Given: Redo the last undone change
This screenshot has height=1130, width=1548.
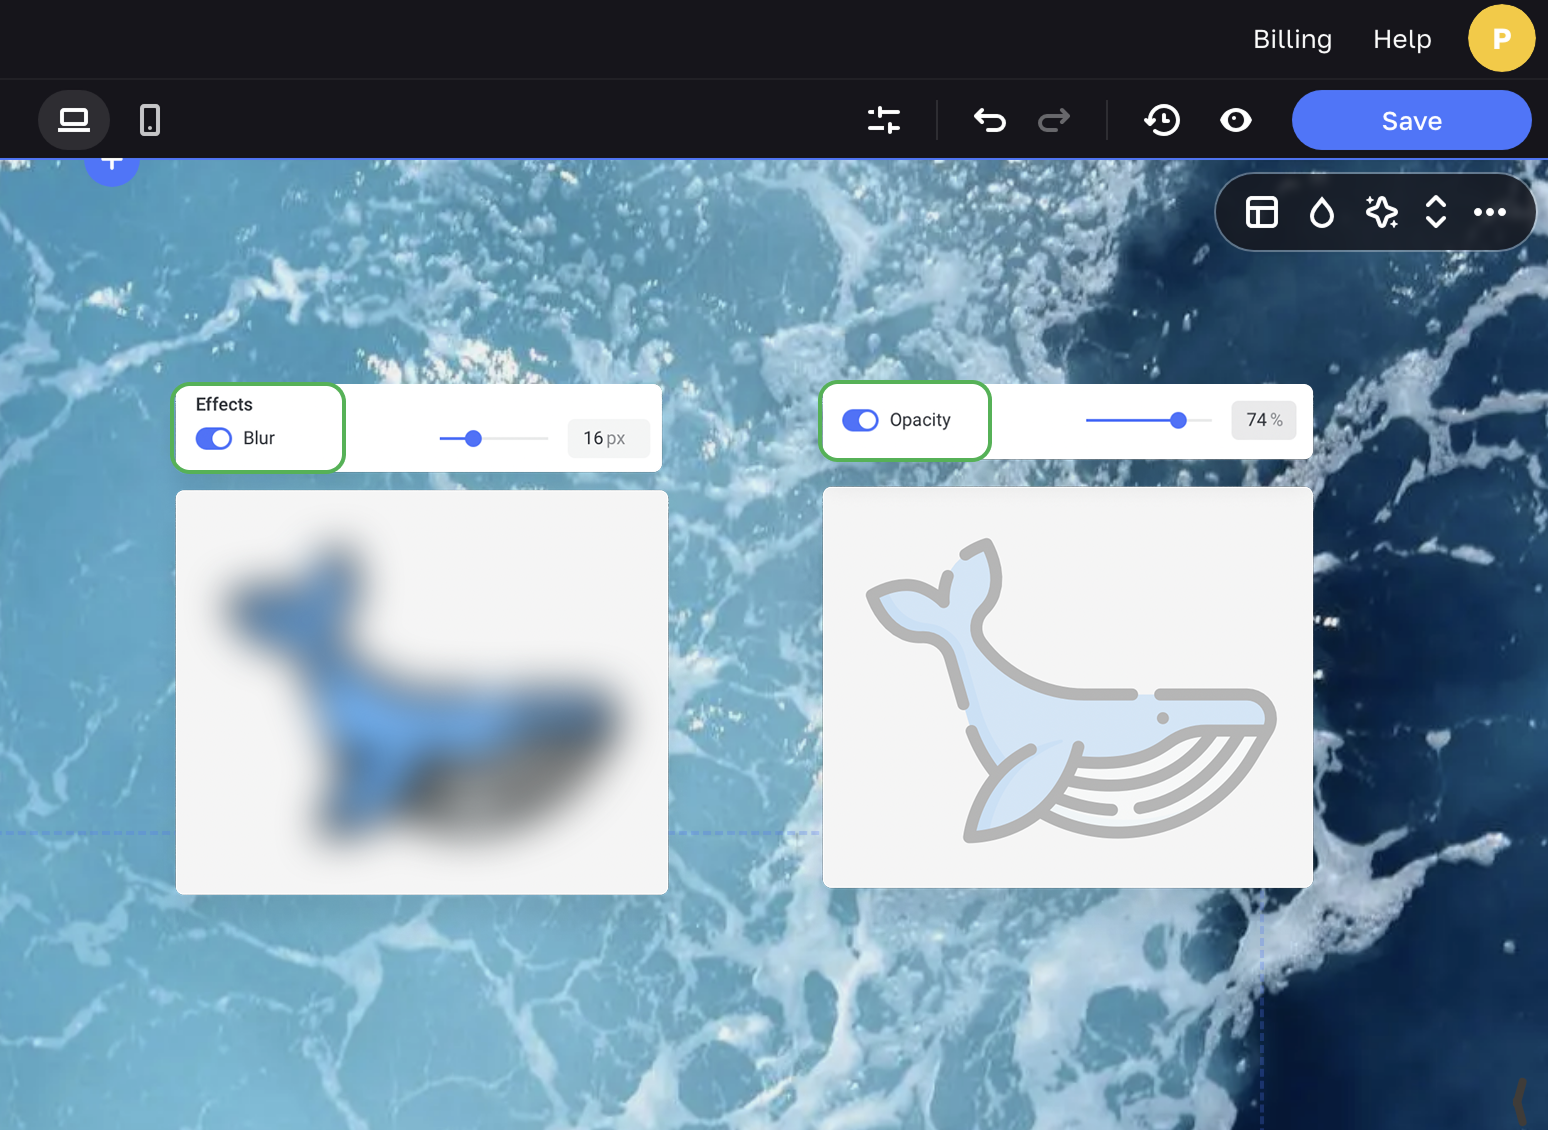Looking at the screenshot, I should (1054, 120).
